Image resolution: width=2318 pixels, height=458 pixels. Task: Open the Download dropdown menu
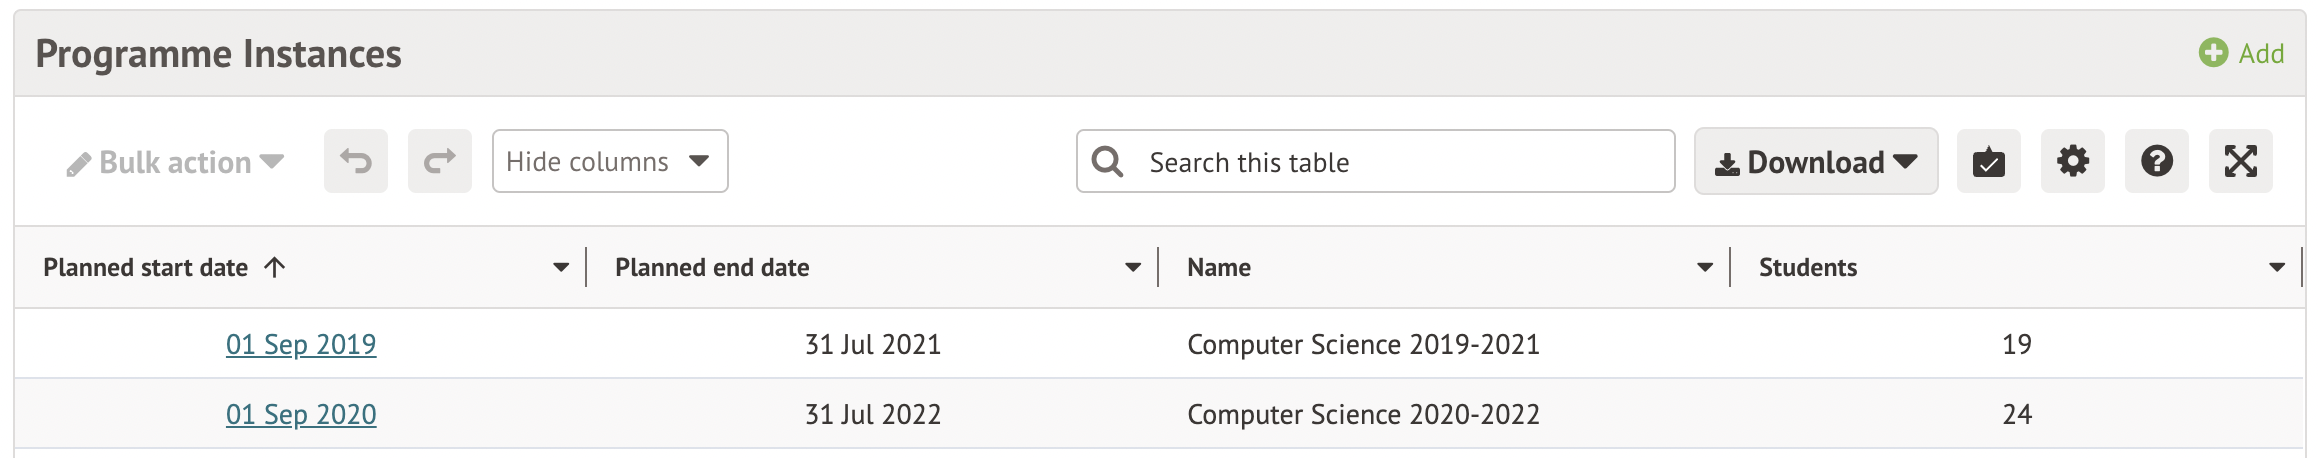pos(1815,161)
